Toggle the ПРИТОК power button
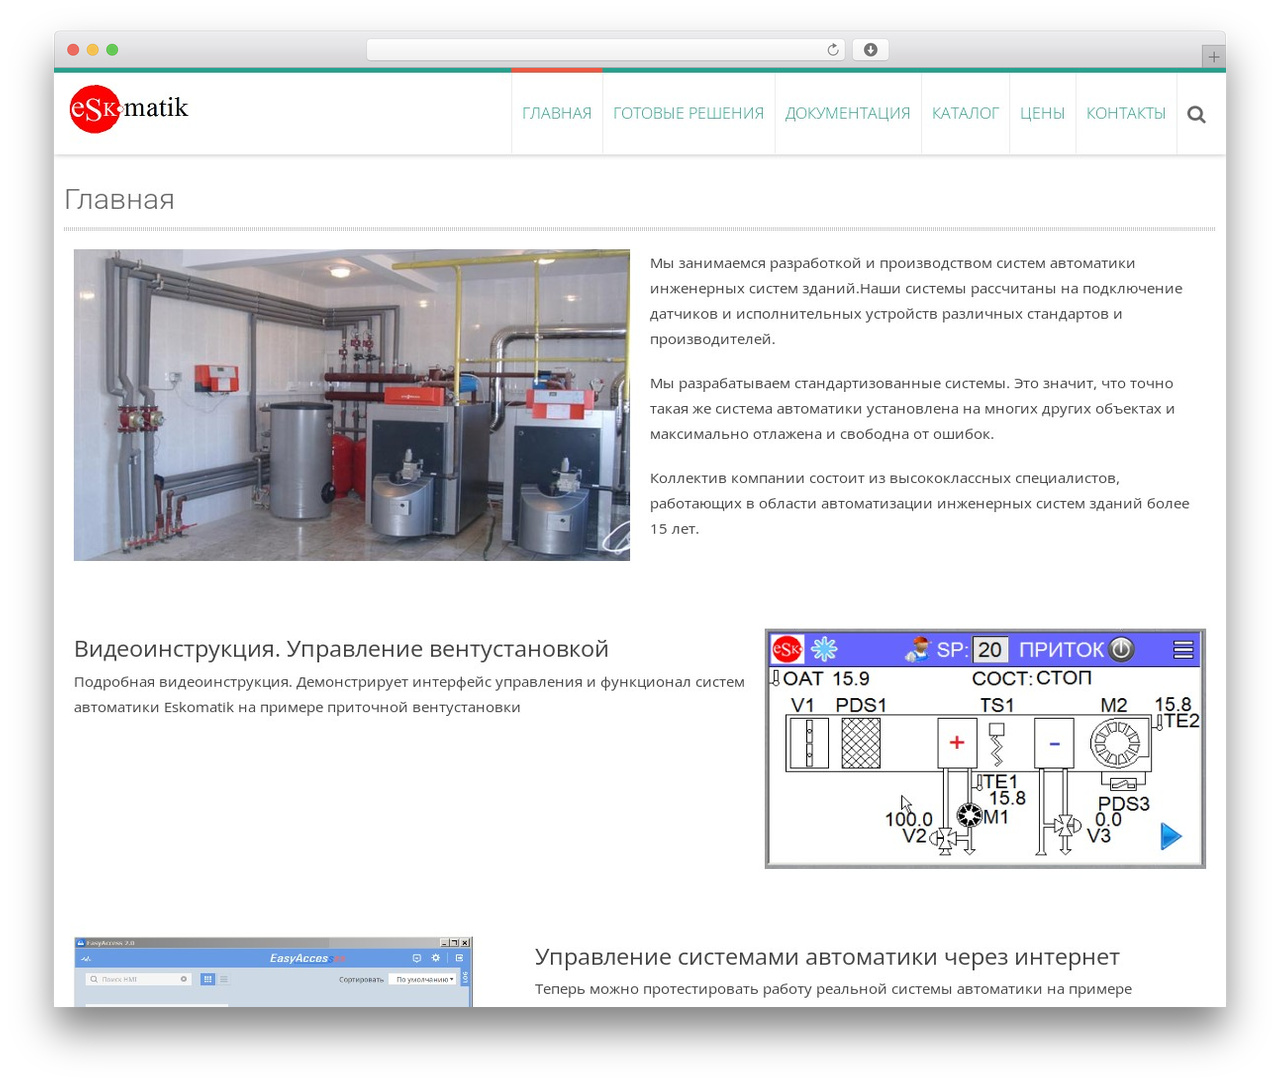The width and height of the screenshot is (1280, 1084). pyautogui.click(x=1122, y=649)
